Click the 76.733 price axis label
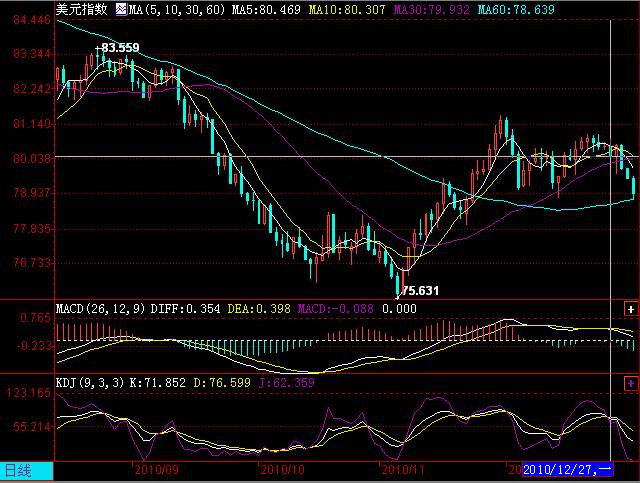The width and height of the screenshot is (640, 483). 32,263
